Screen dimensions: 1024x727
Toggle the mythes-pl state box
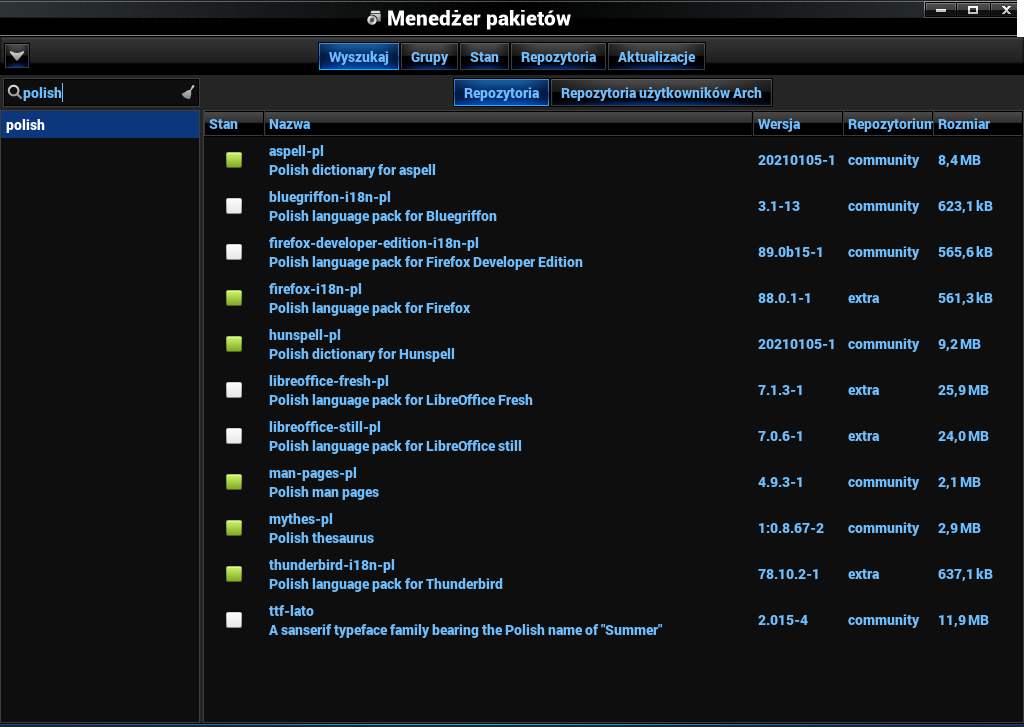tap(234, 528)
